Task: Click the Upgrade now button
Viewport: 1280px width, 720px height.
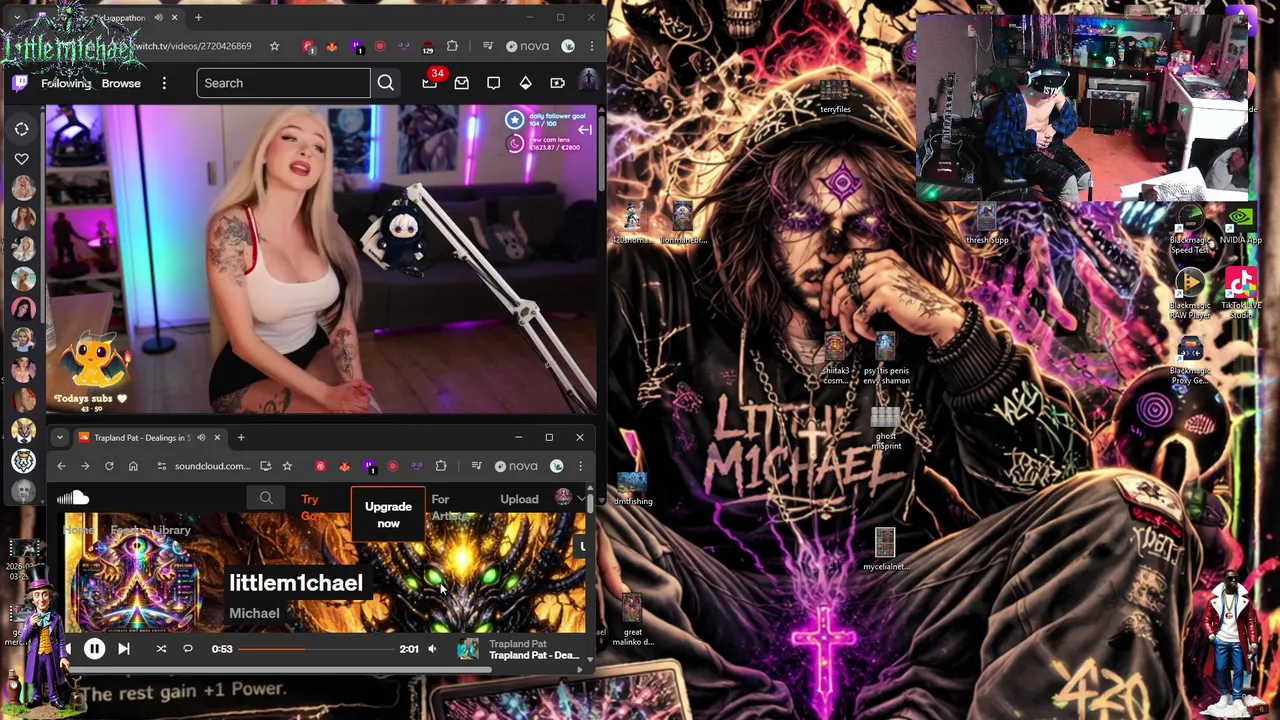Action: point(388,515)
